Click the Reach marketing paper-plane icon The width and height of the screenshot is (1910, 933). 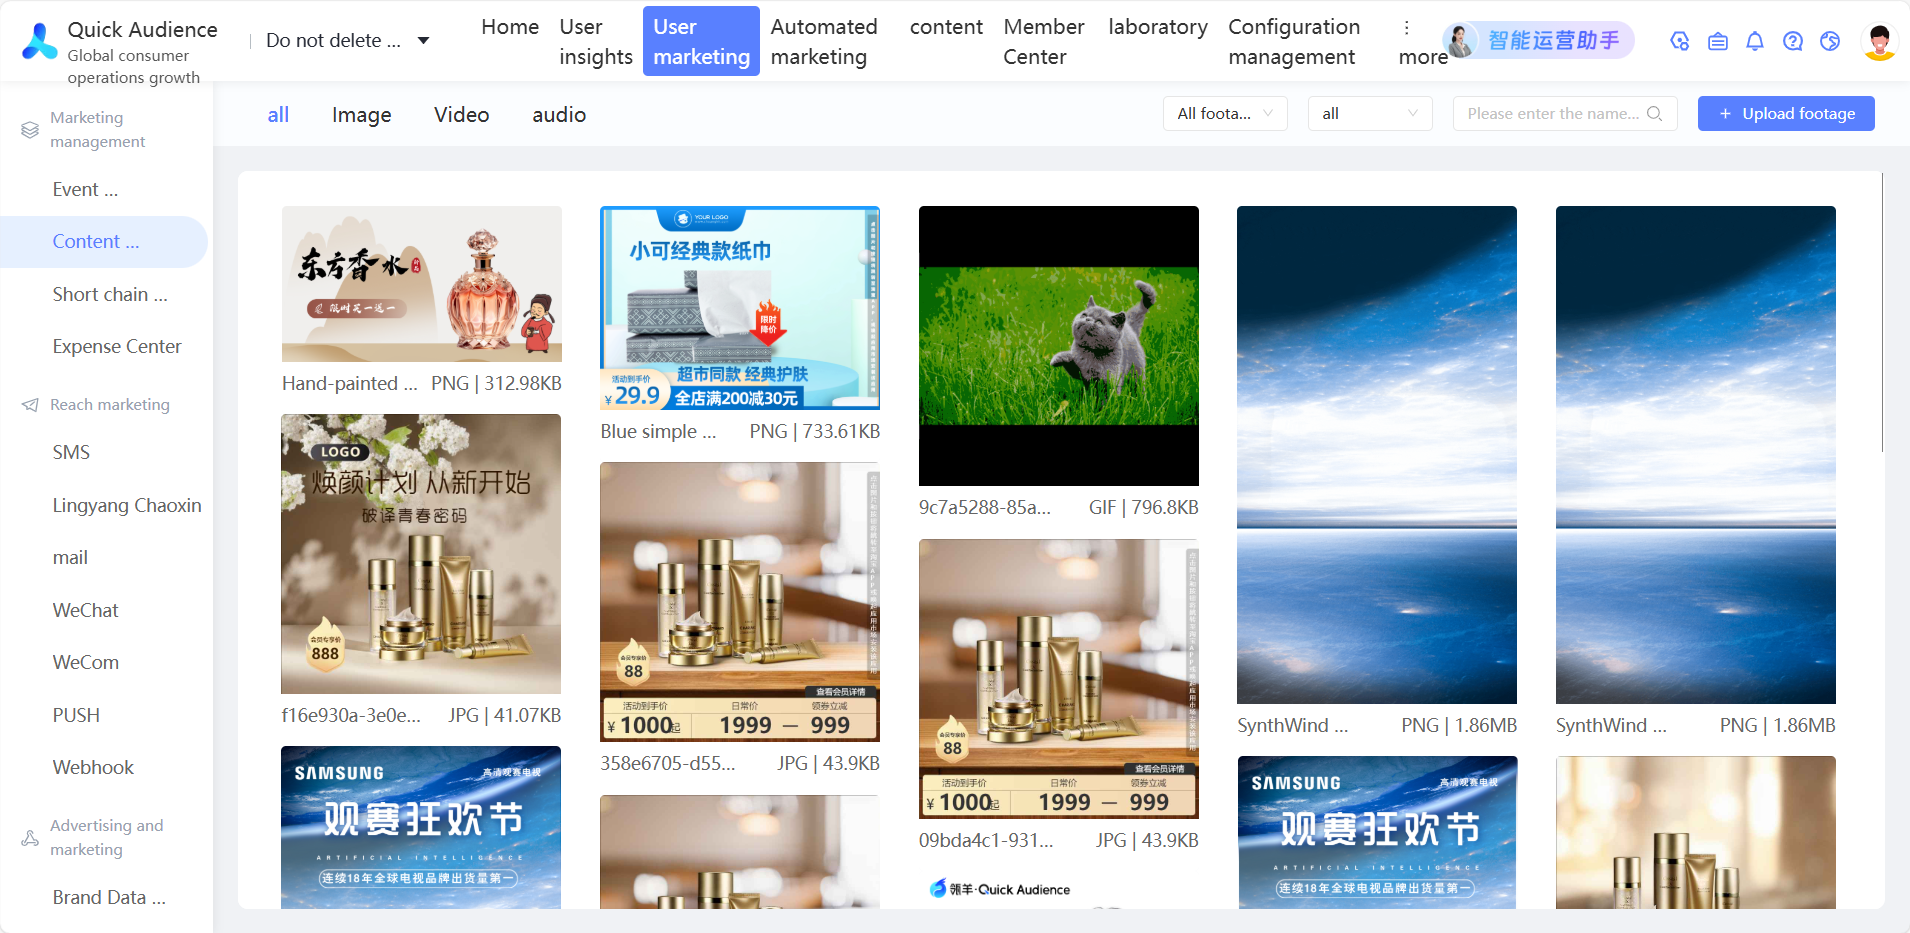[30, 405]
